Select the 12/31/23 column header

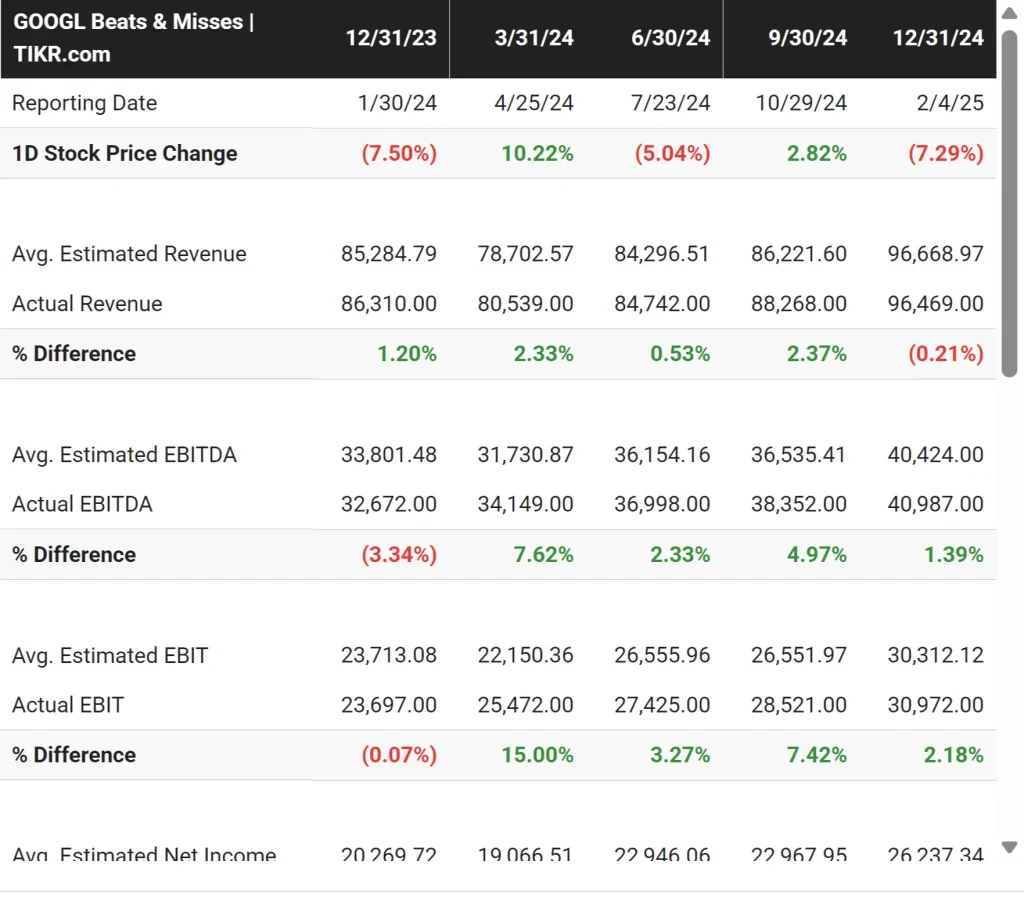(x=391, y=38)
